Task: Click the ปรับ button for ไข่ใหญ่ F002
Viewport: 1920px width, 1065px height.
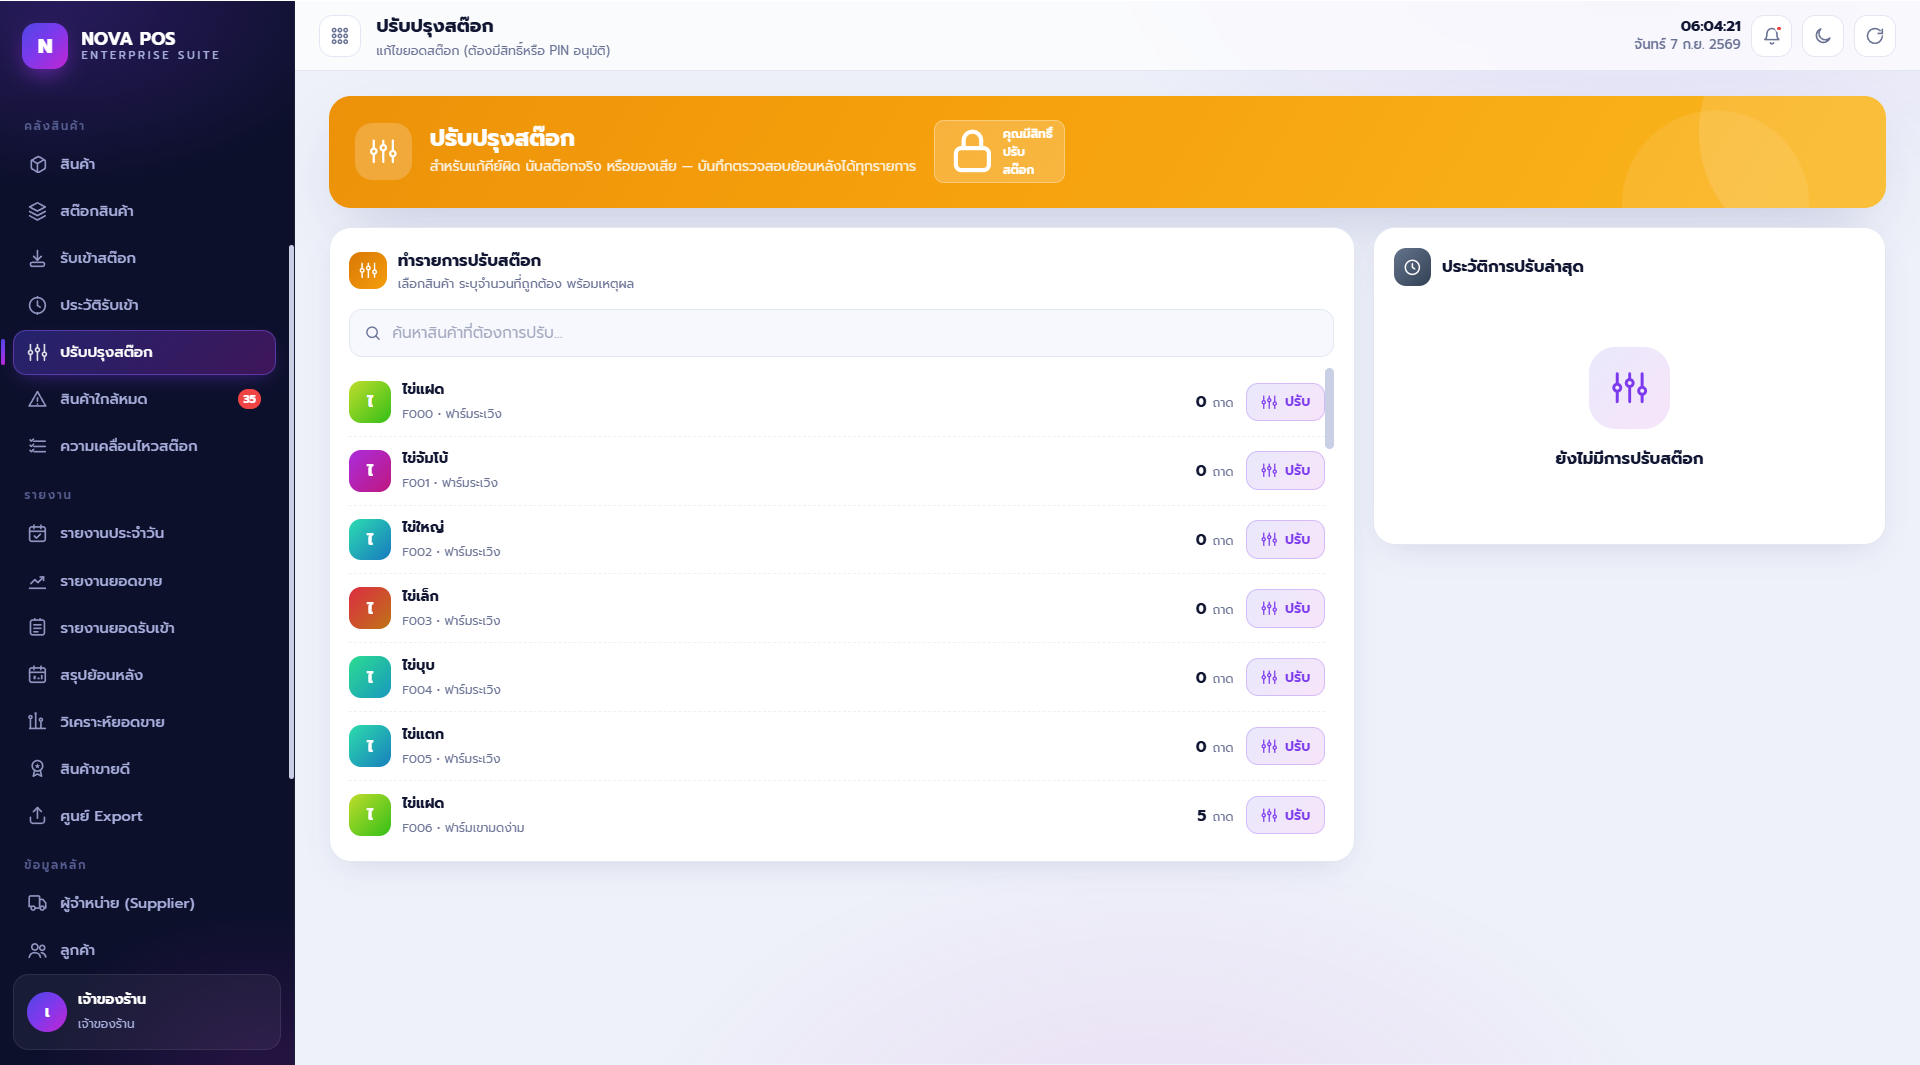Action: point(1285,540)
